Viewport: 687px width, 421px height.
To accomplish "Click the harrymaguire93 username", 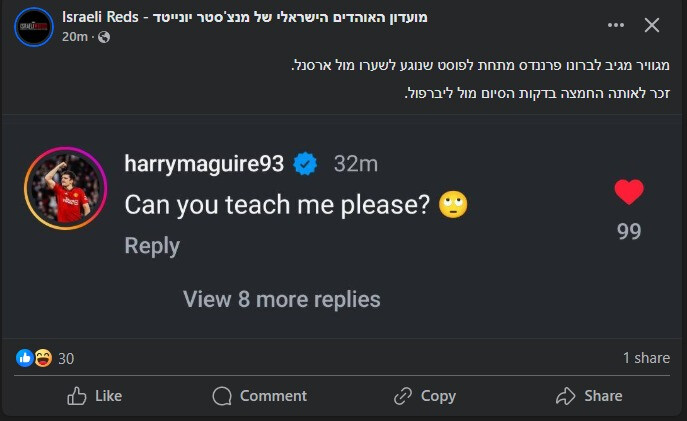I will 205,163.
